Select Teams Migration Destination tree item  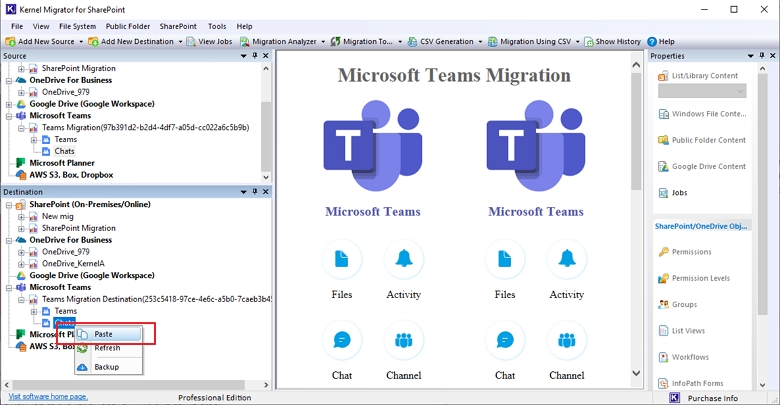[156, 300]
